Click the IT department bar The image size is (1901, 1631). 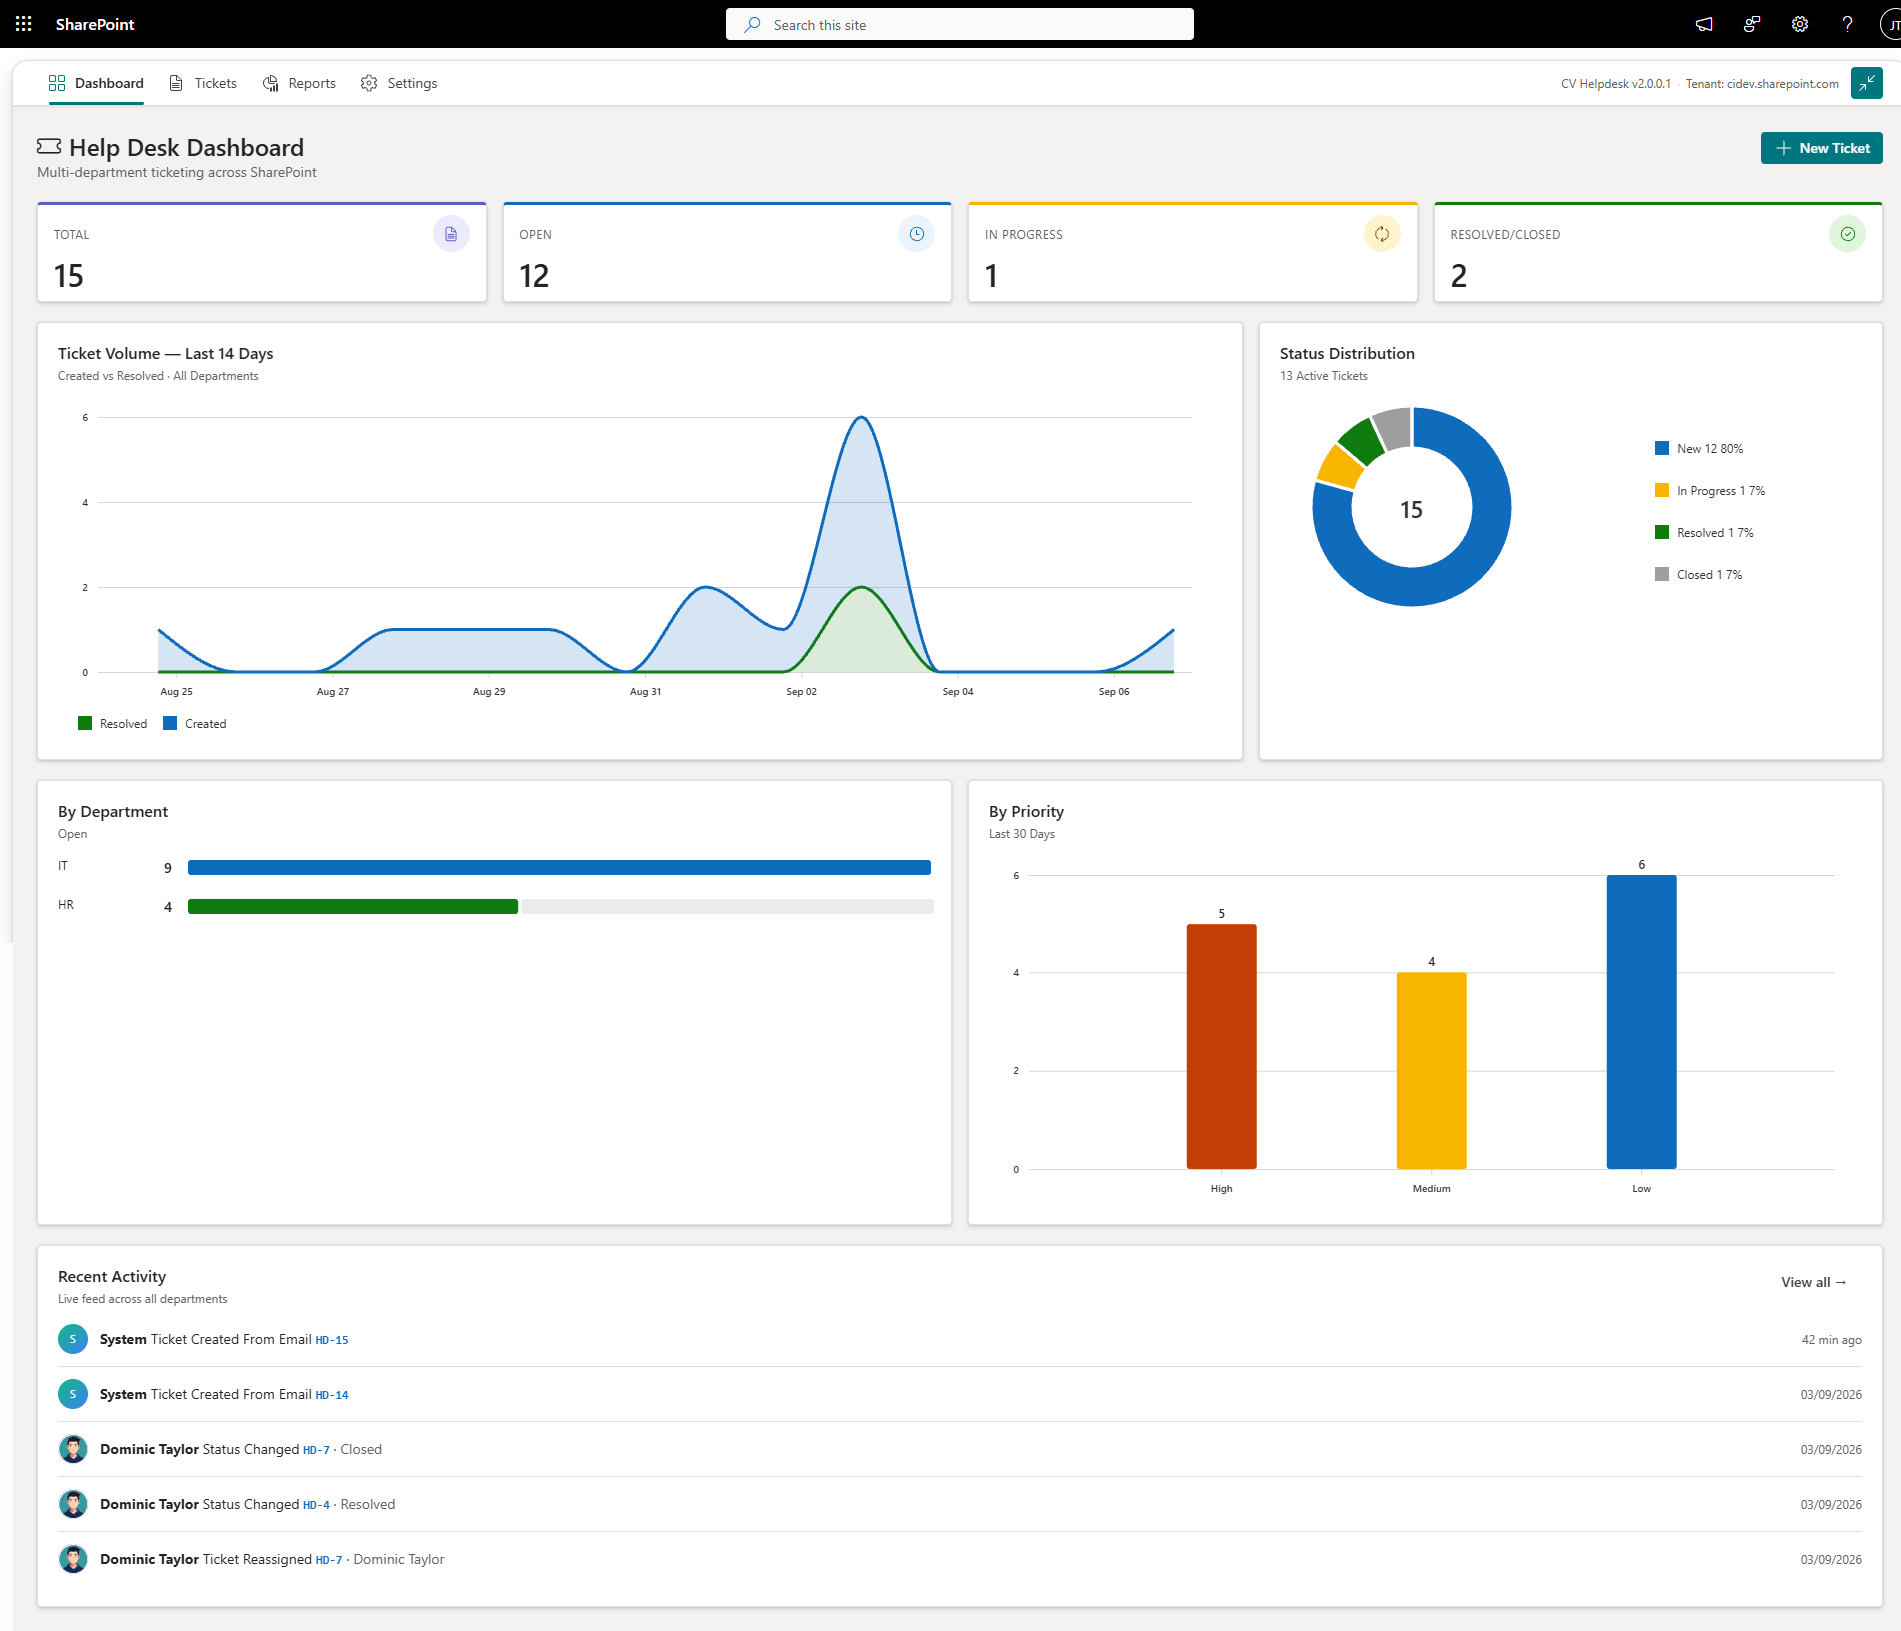pyautogui.click(x=559, y=867)
